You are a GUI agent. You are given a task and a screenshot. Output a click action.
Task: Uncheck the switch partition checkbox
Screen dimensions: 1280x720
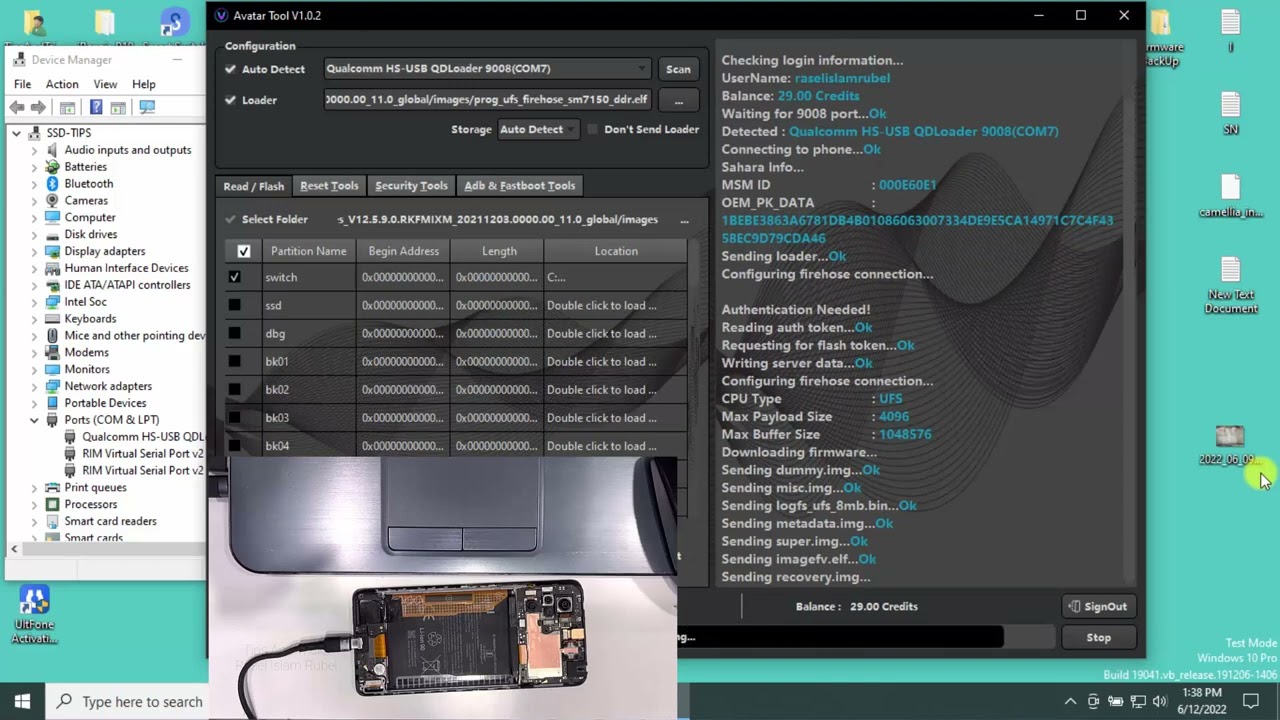click(234, 277)
